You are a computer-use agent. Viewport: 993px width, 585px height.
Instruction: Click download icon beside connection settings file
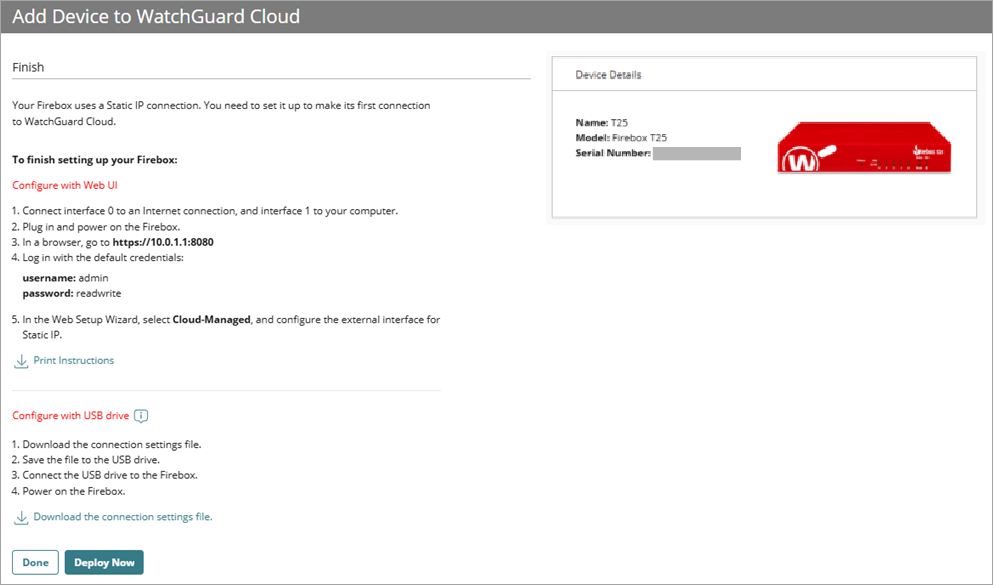click(x=21, y=517)
